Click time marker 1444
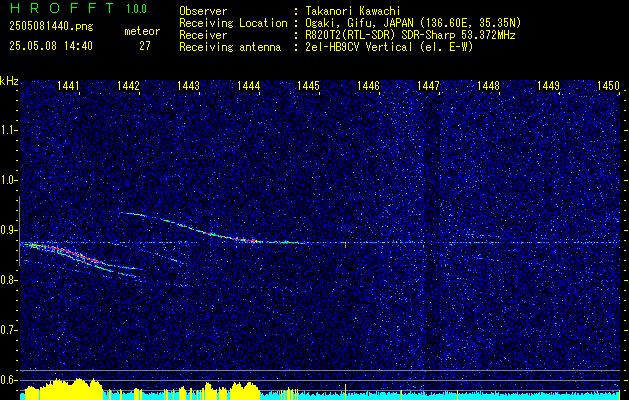 [x=249, y=85]
